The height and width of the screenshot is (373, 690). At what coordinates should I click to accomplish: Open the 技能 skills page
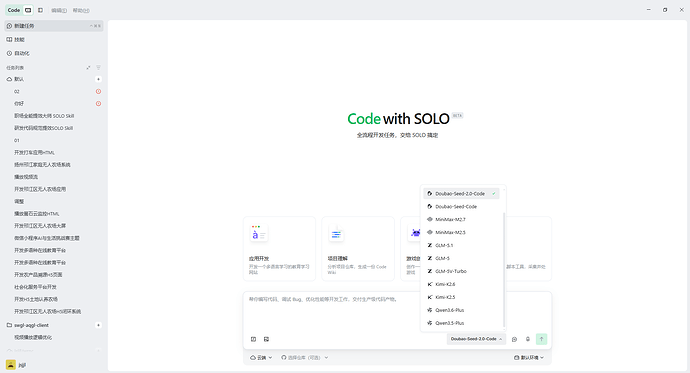click(x=54, y=40)
